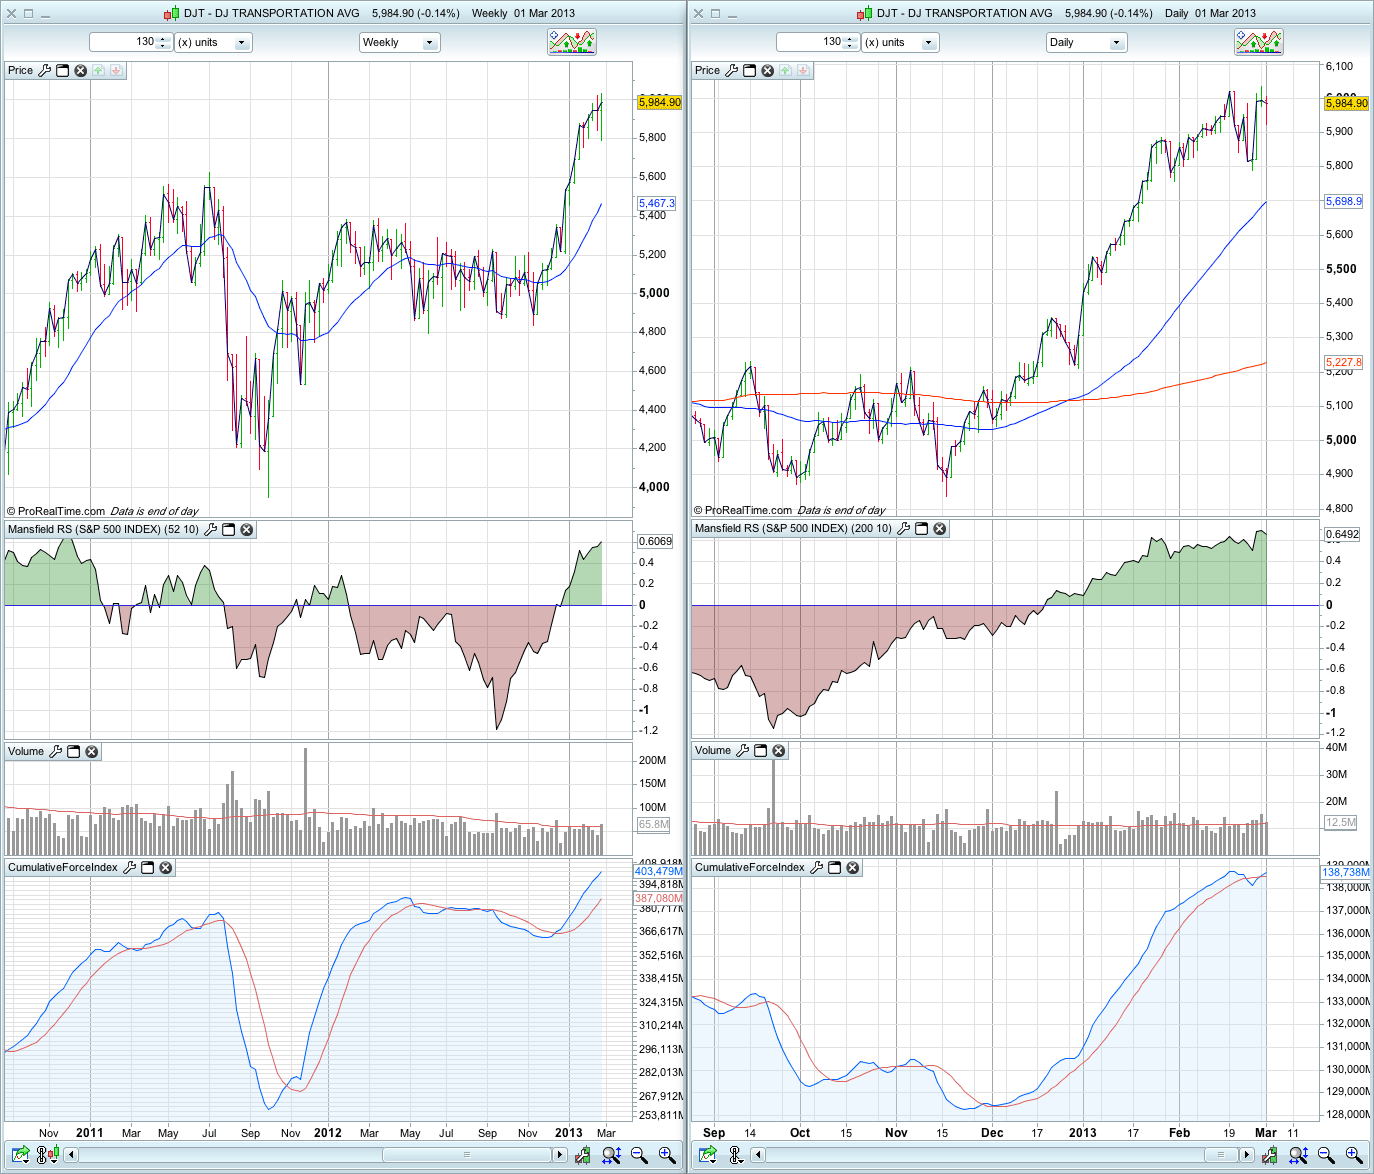Click the indicators button on daily chart toolbar
Screen dimensions: 1374x1174
coord(1258,42)
